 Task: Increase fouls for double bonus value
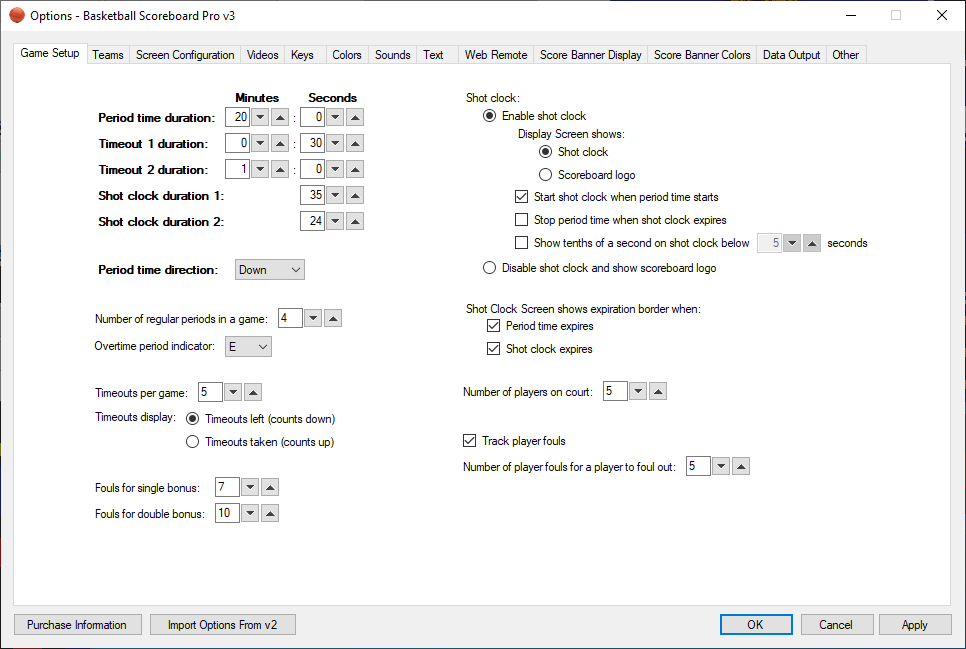pos(270,514)
